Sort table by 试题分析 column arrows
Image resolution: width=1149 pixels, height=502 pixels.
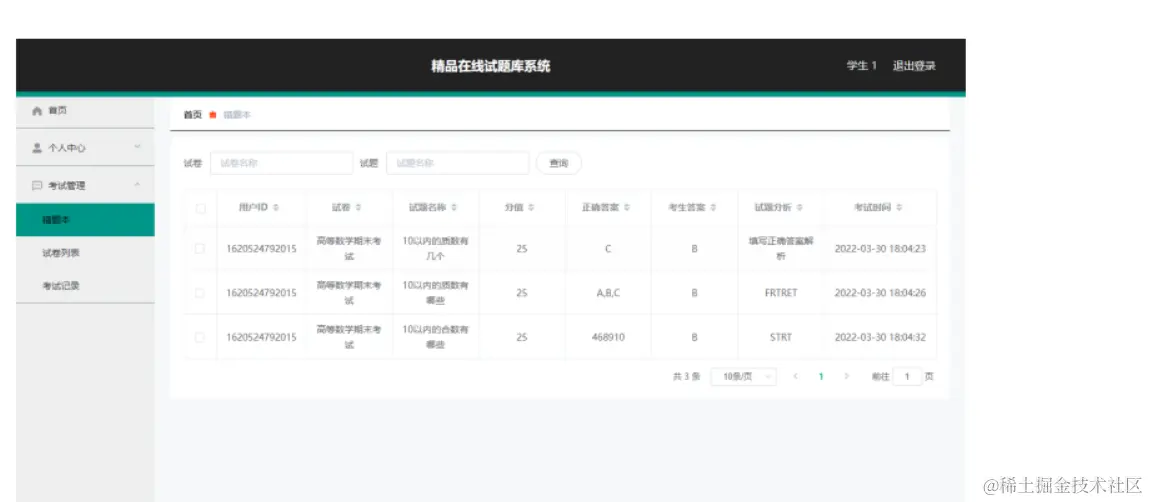(799, 208)
